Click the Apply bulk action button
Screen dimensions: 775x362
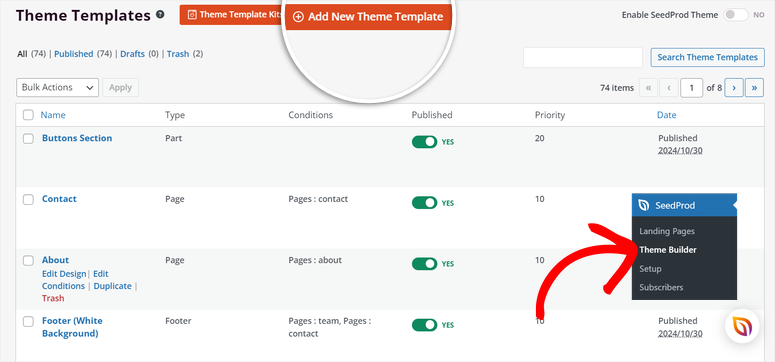120,88
